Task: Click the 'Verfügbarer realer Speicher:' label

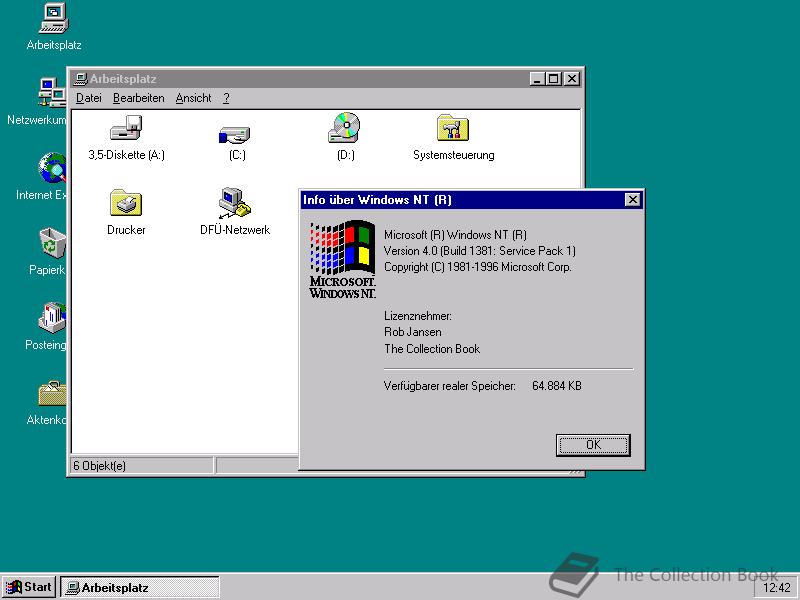Action: pyautogui.click(x=449, y=386)
